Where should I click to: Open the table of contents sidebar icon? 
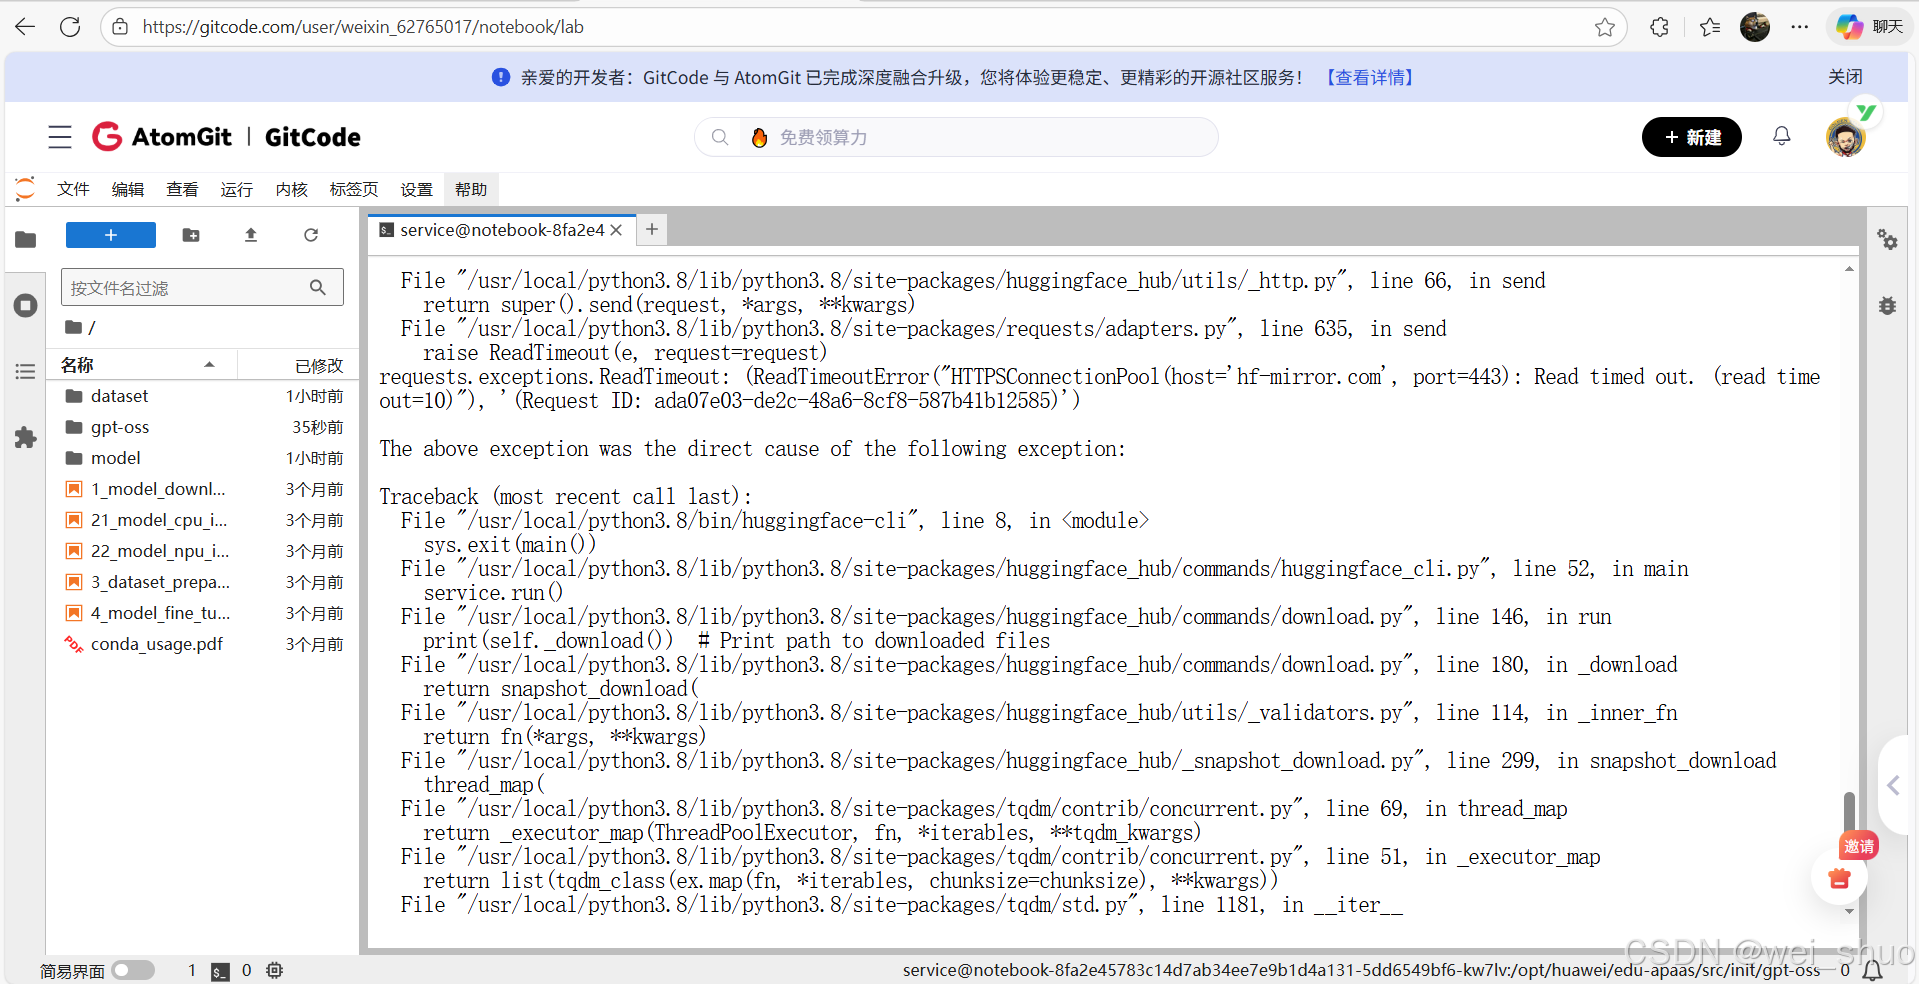coord(26,371)
